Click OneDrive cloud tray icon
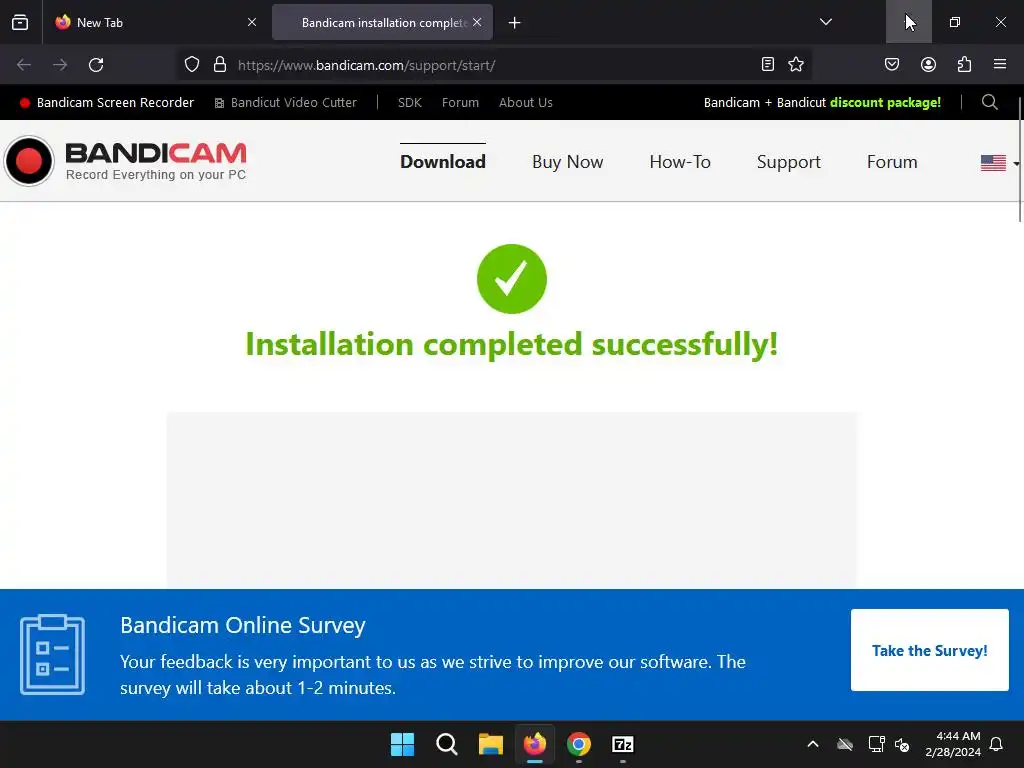This screenshot has width=1024, height=768. coord(845,744)
